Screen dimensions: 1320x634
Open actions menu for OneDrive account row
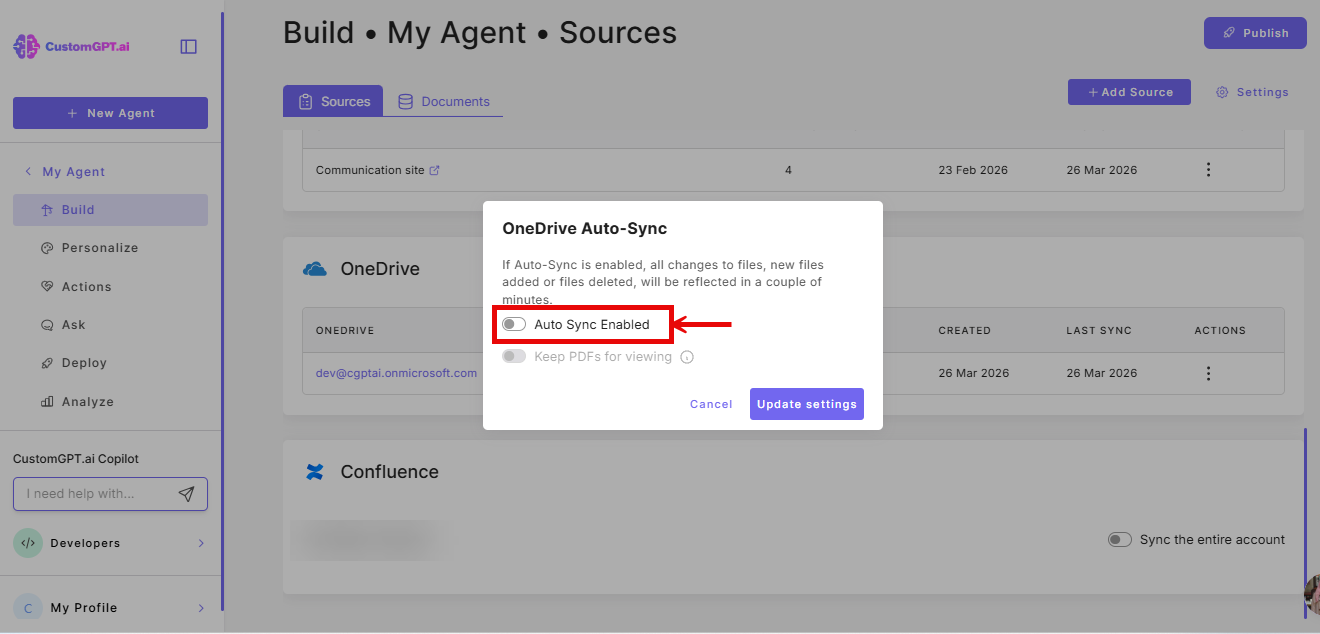click(1208, 373)
